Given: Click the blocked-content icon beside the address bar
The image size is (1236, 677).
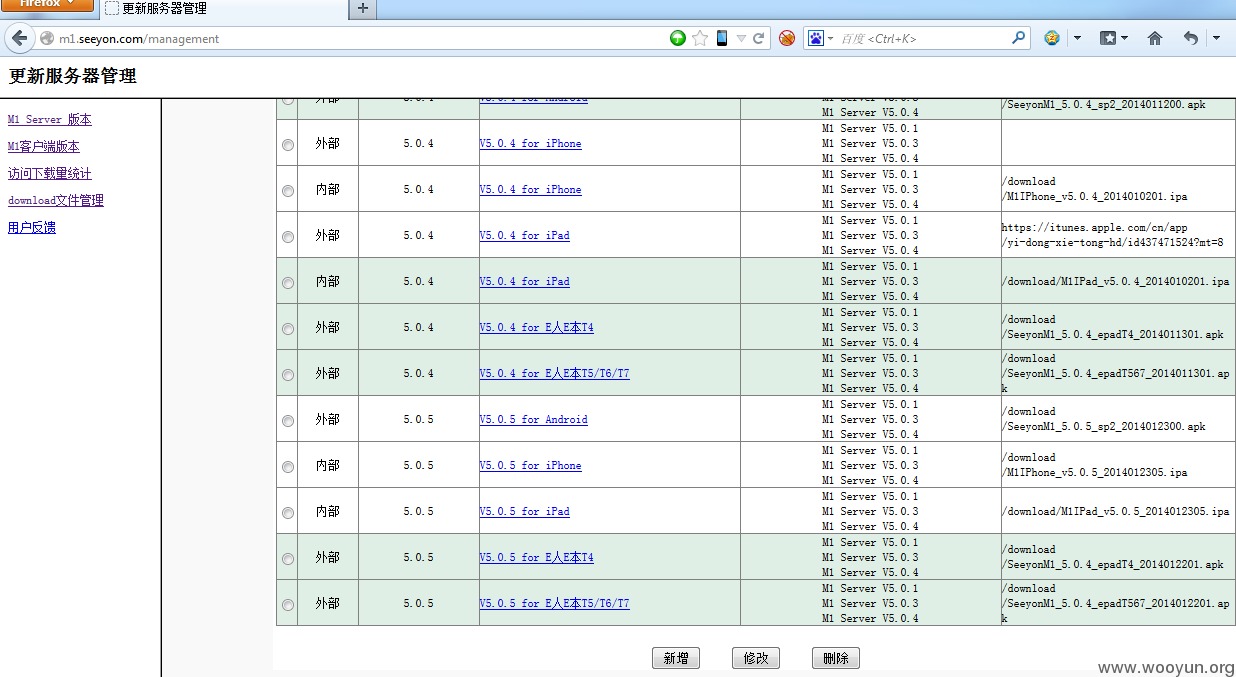Looking at the screenshot, I should [787, 38].
